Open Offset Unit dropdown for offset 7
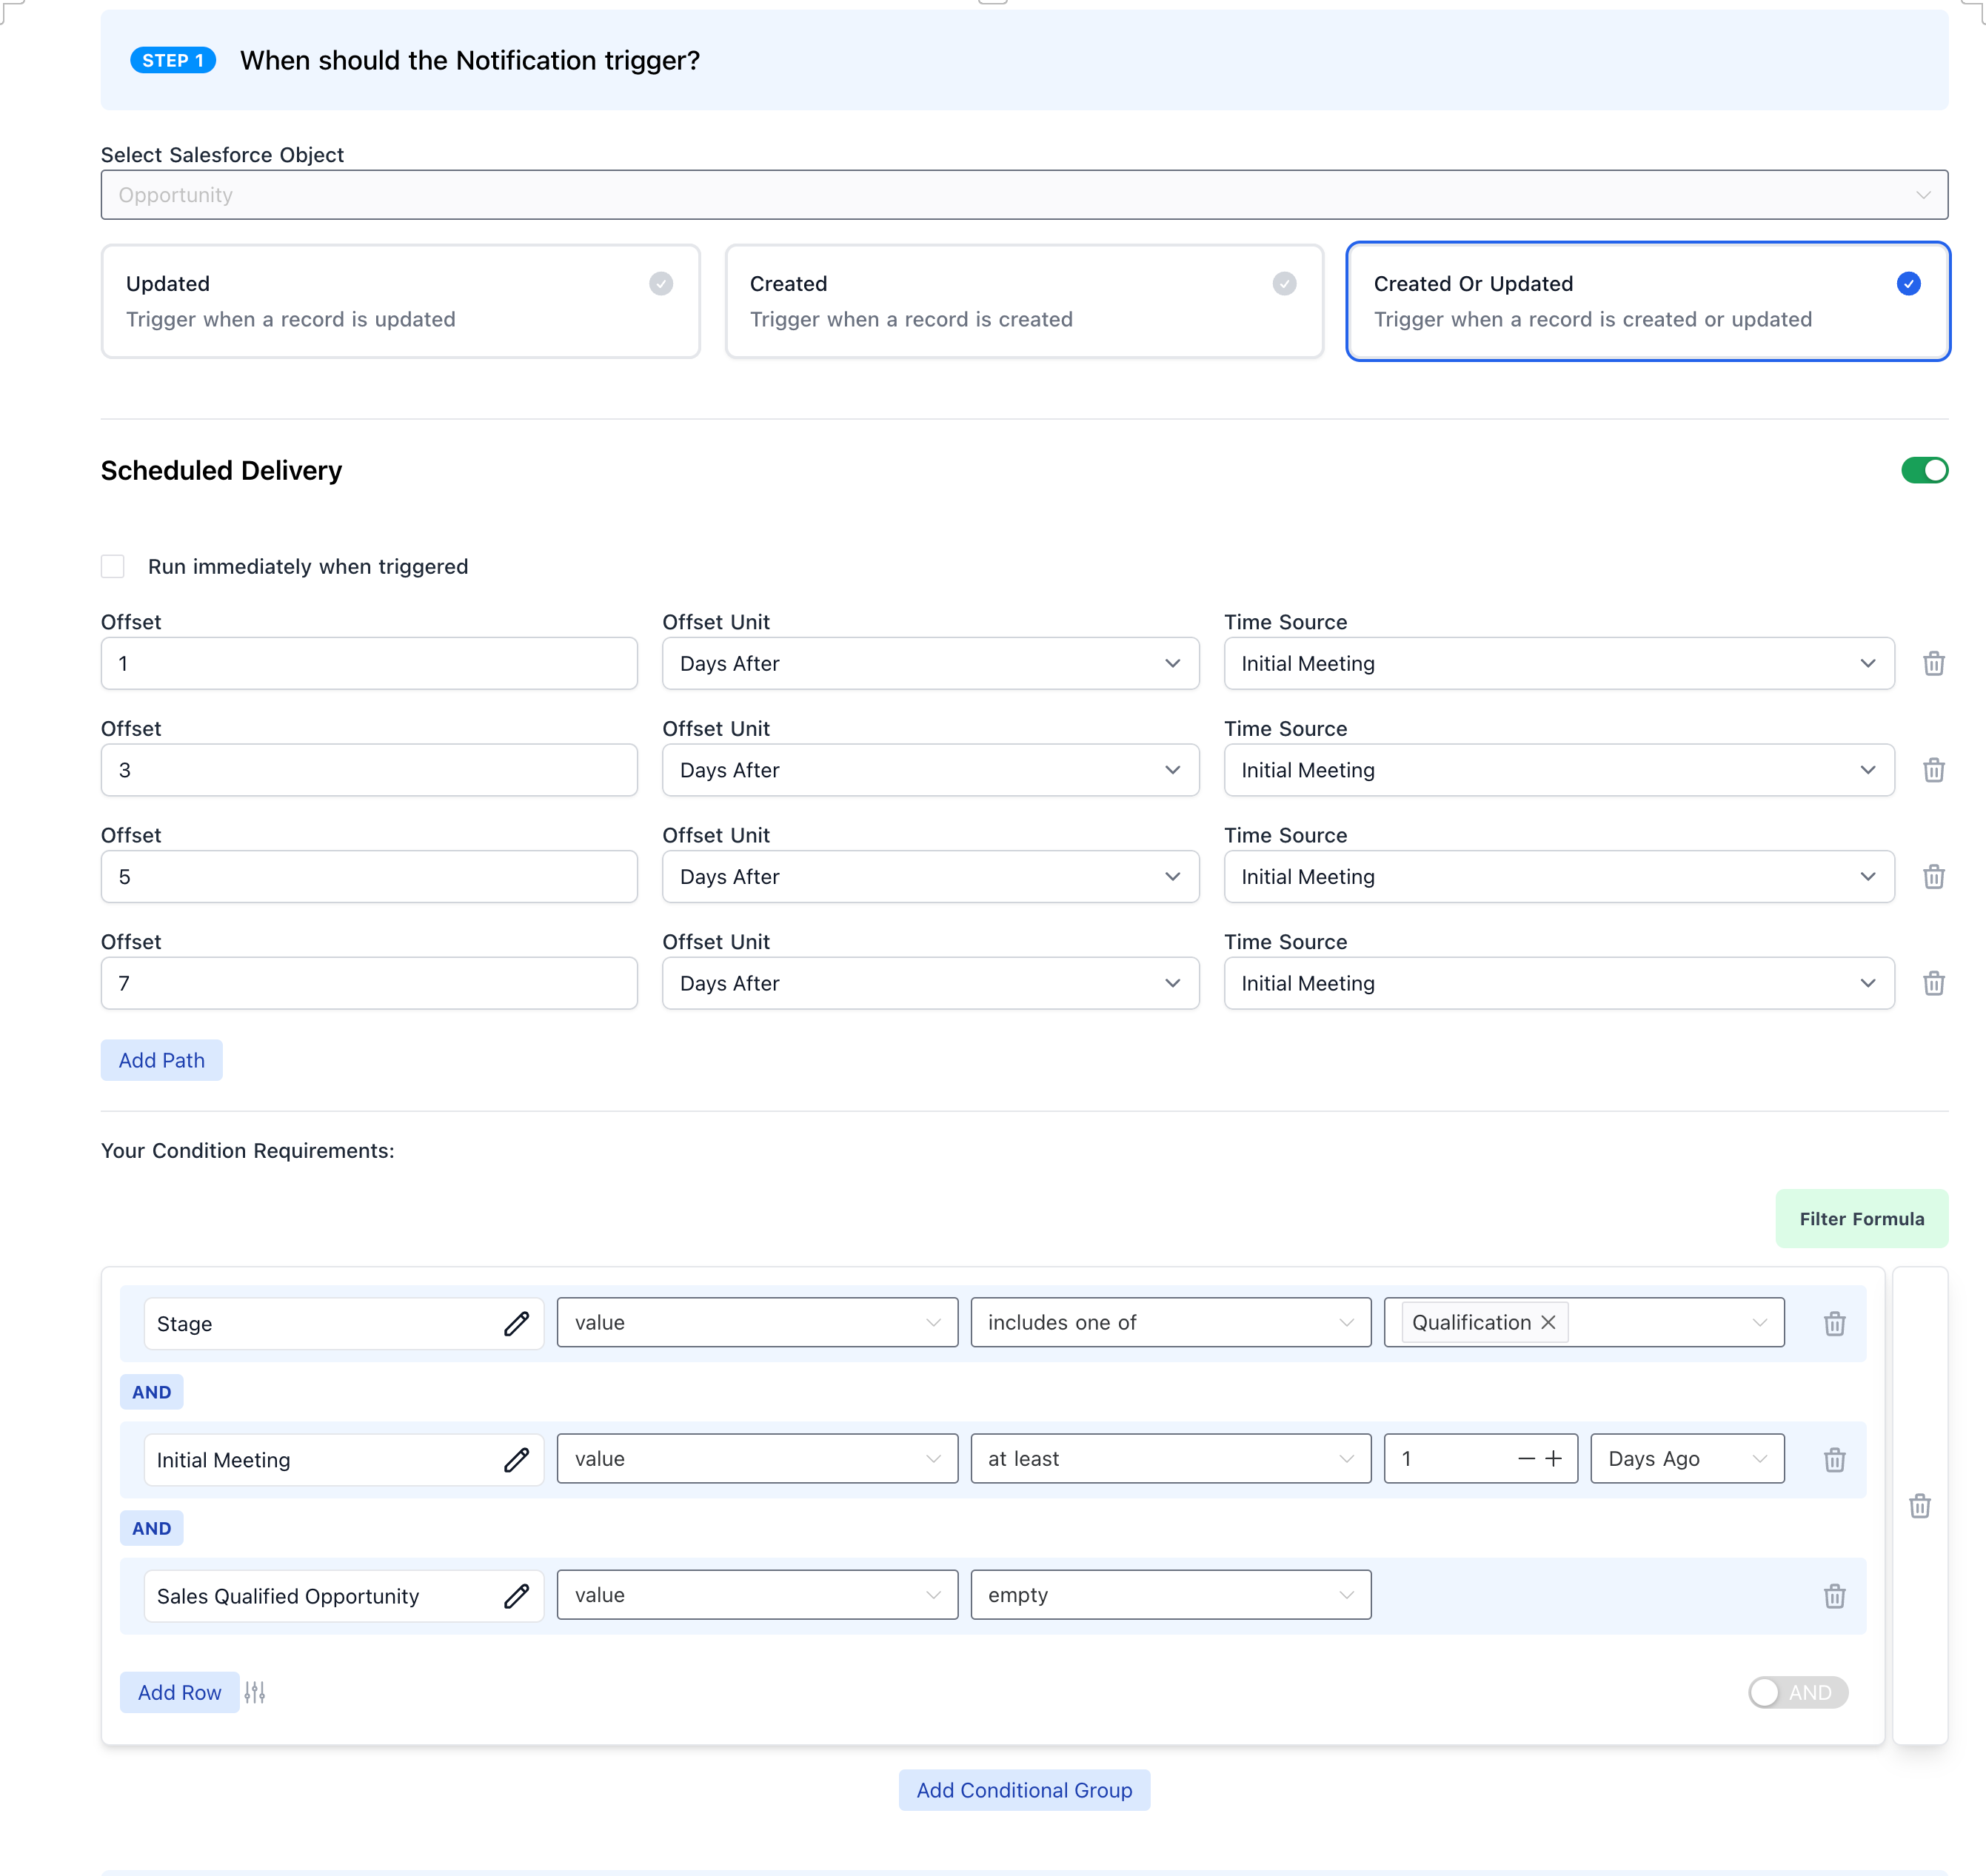This screenshot has height=1876, width=1986. [x=930, y=983]
